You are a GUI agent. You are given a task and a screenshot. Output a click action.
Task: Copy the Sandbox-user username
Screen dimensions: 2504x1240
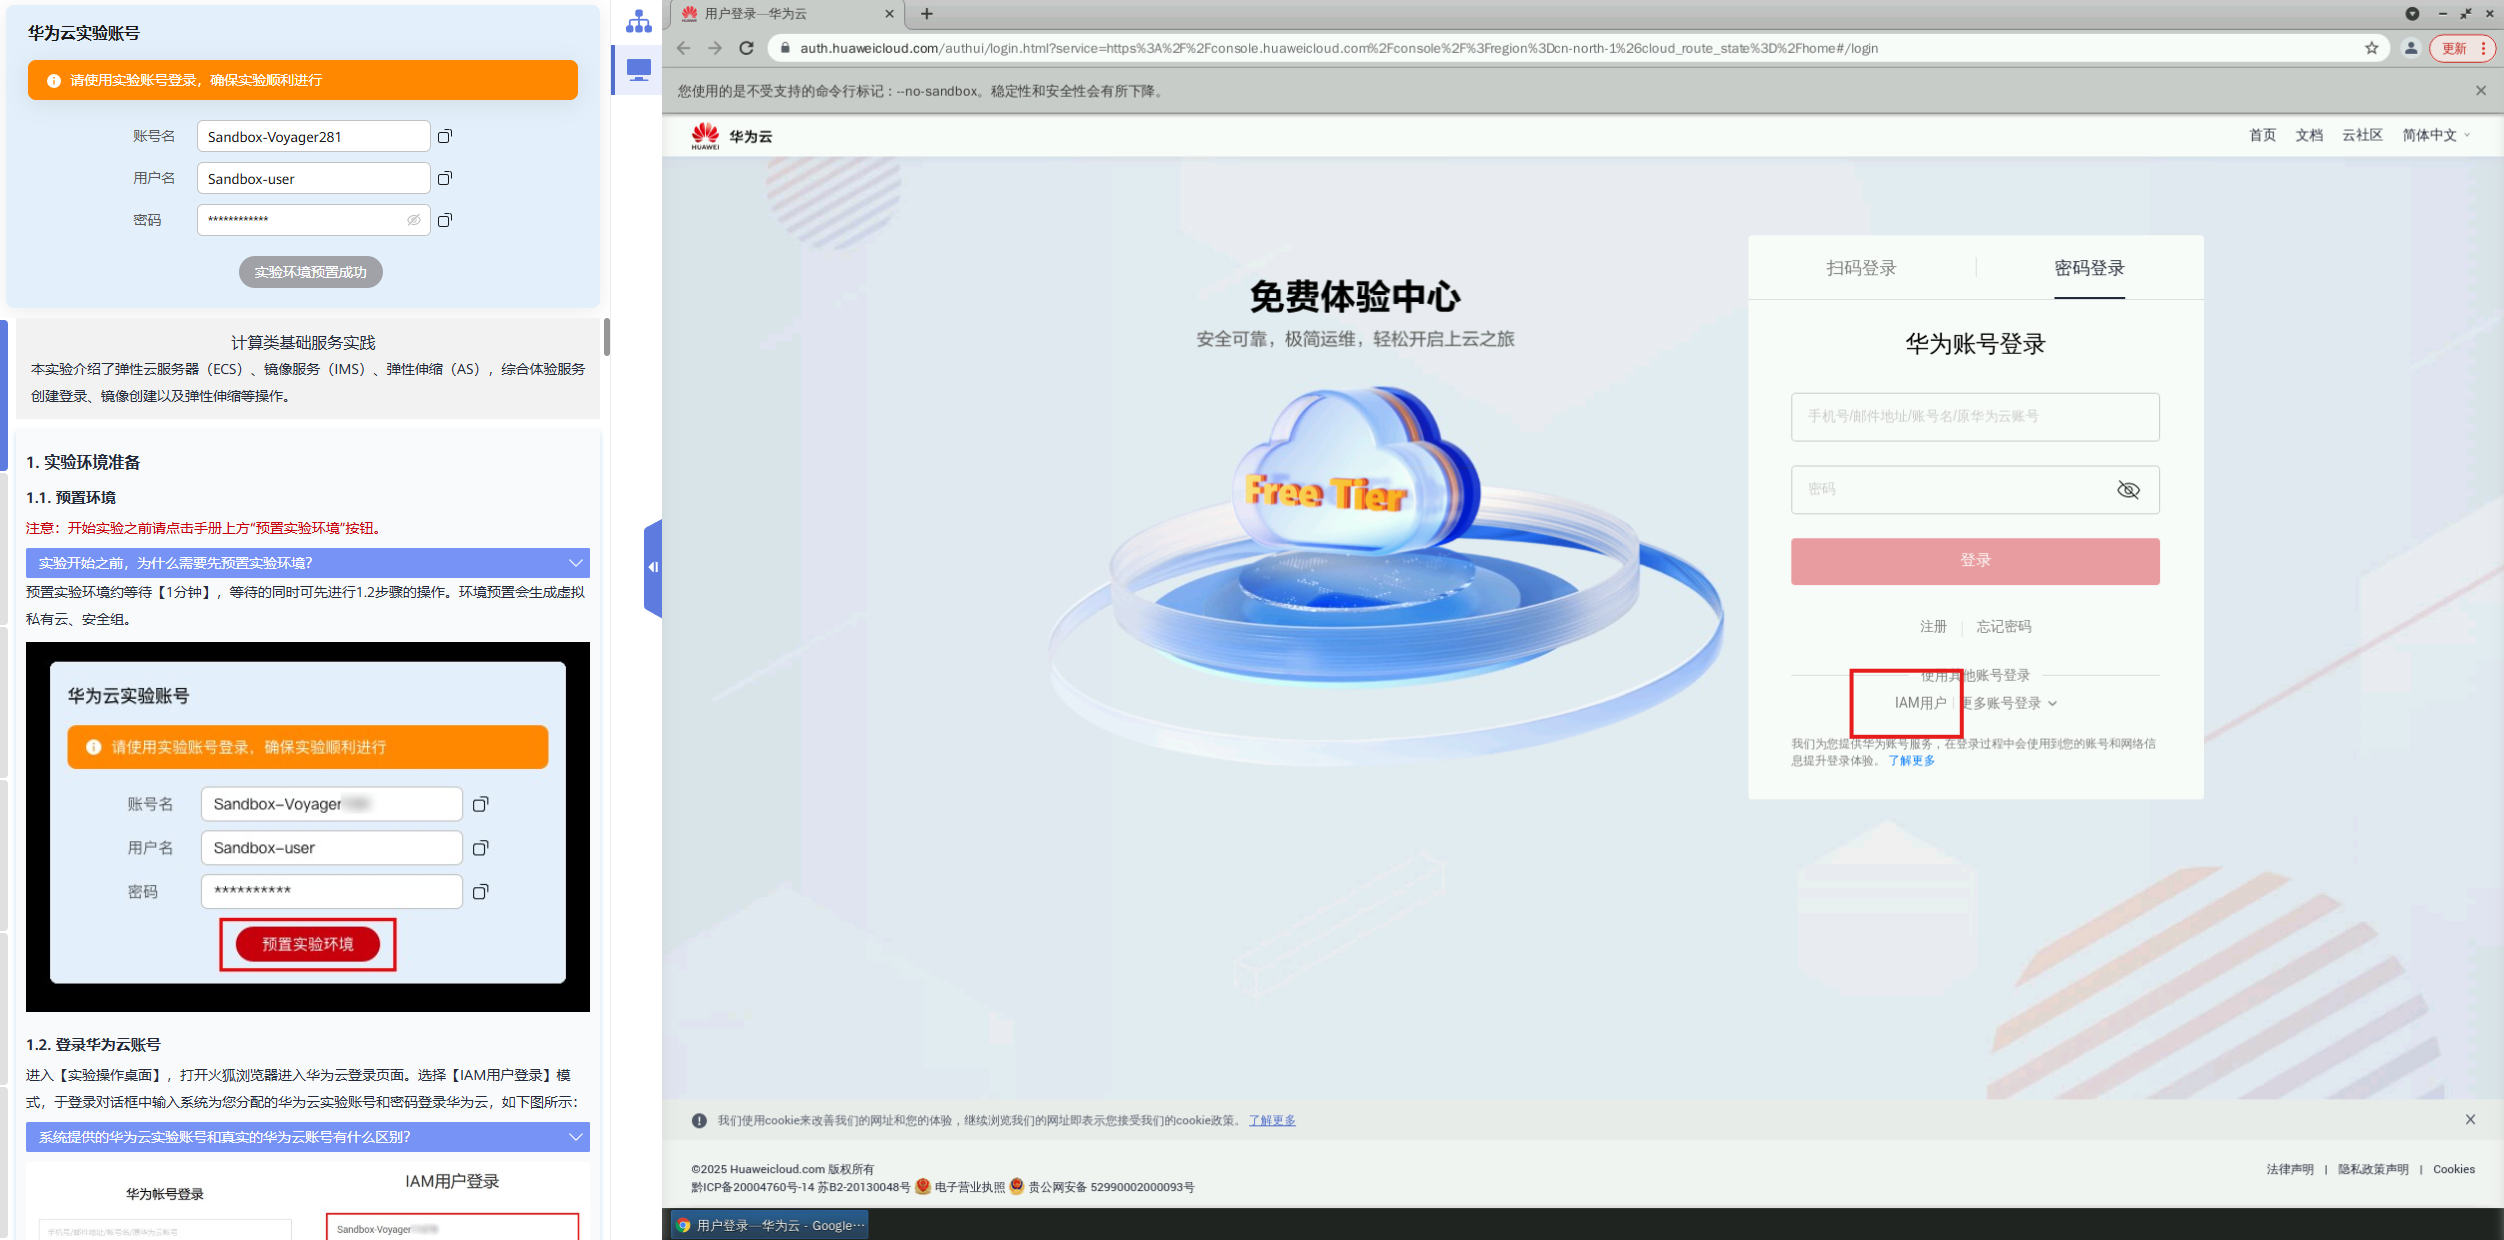point(445,178)
